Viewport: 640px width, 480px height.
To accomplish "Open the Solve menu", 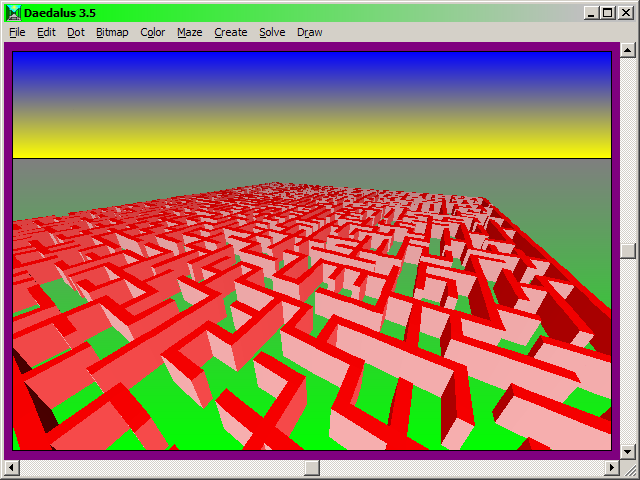I will pos(272,32).
